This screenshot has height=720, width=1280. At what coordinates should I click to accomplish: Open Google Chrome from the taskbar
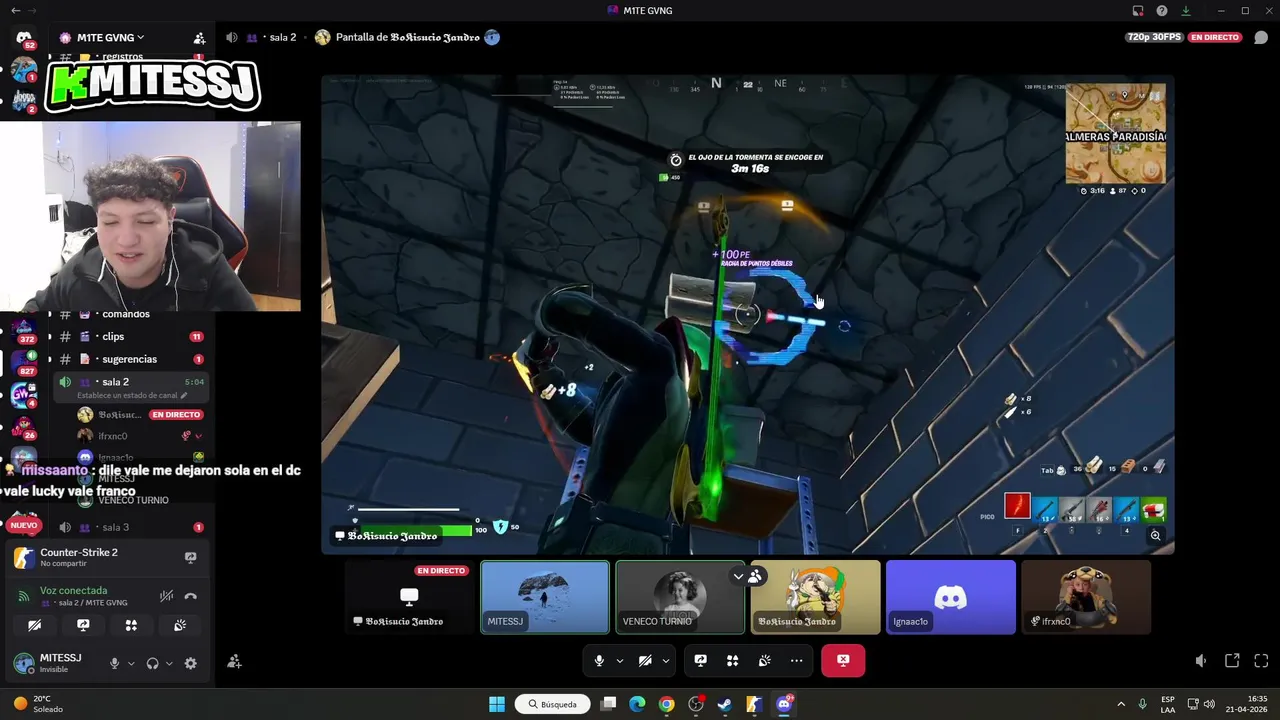coord(666,704)
